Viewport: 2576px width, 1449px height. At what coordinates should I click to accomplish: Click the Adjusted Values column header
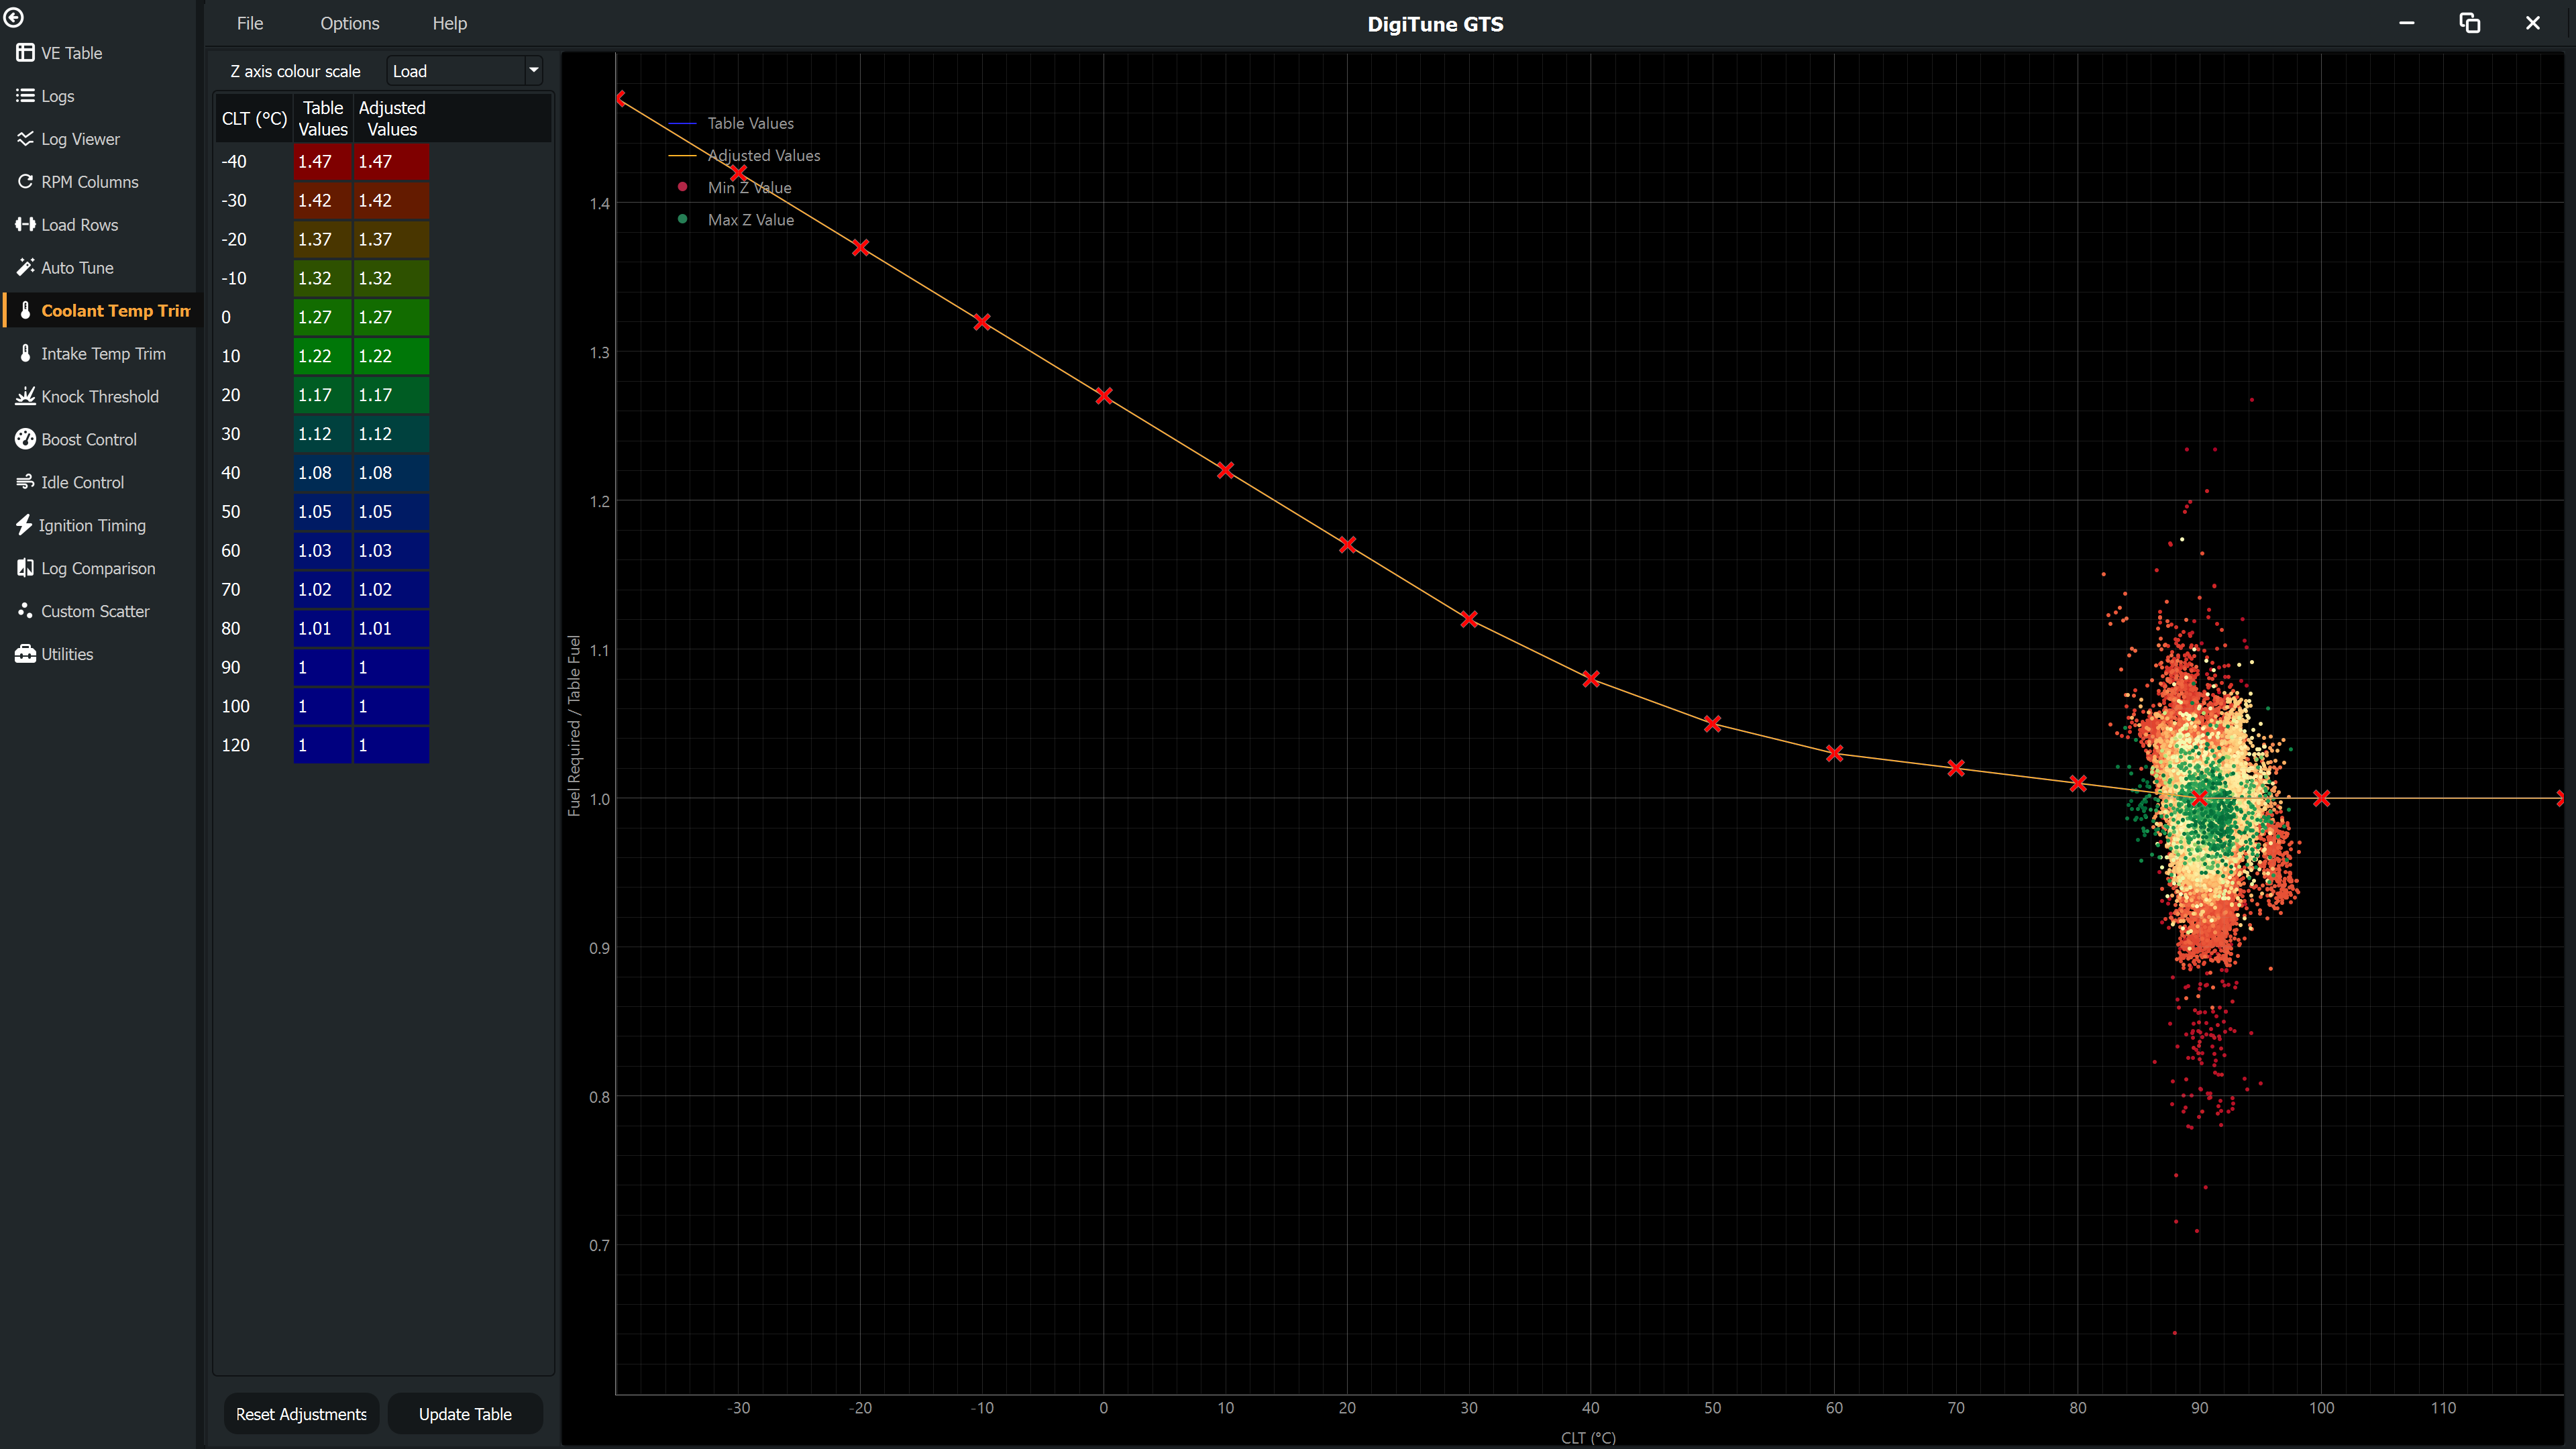392,118
